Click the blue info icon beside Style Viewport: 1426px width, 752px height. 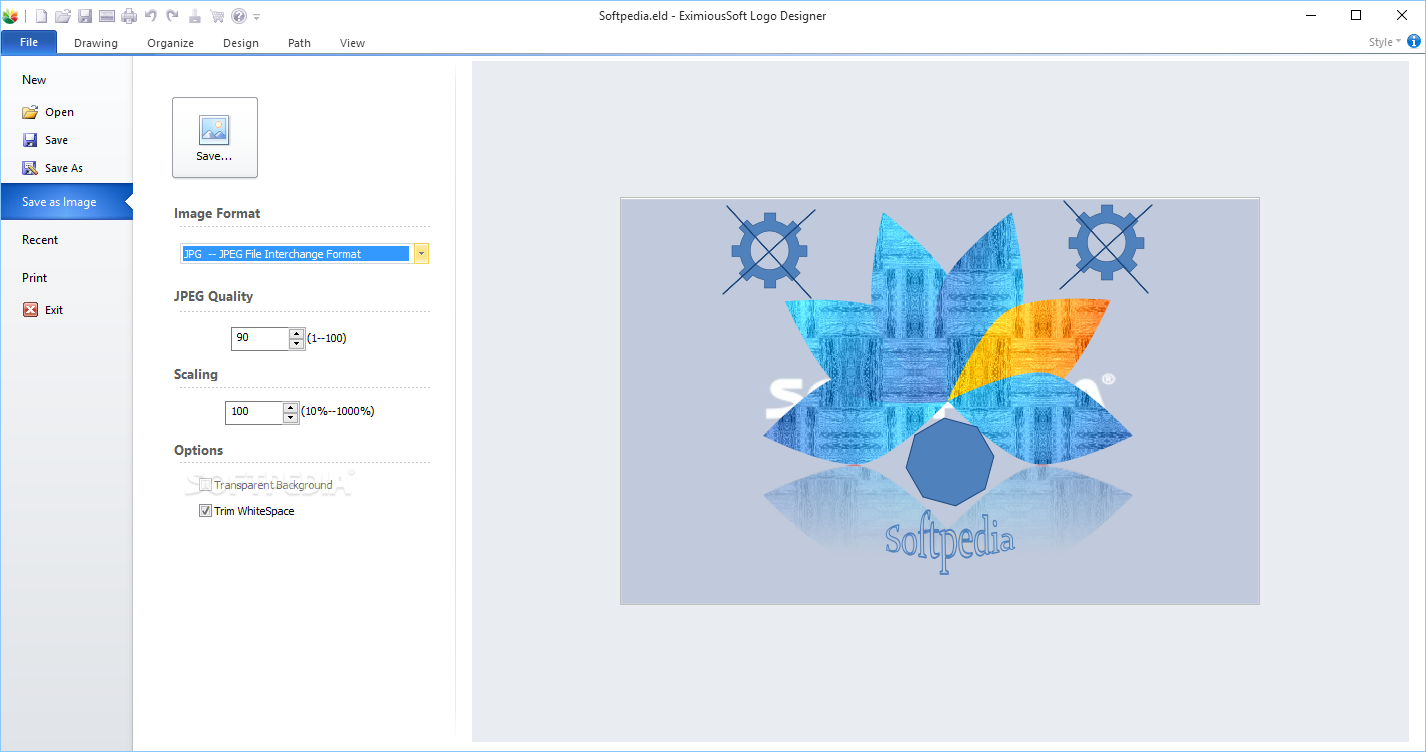click(x=1414, y=42)
